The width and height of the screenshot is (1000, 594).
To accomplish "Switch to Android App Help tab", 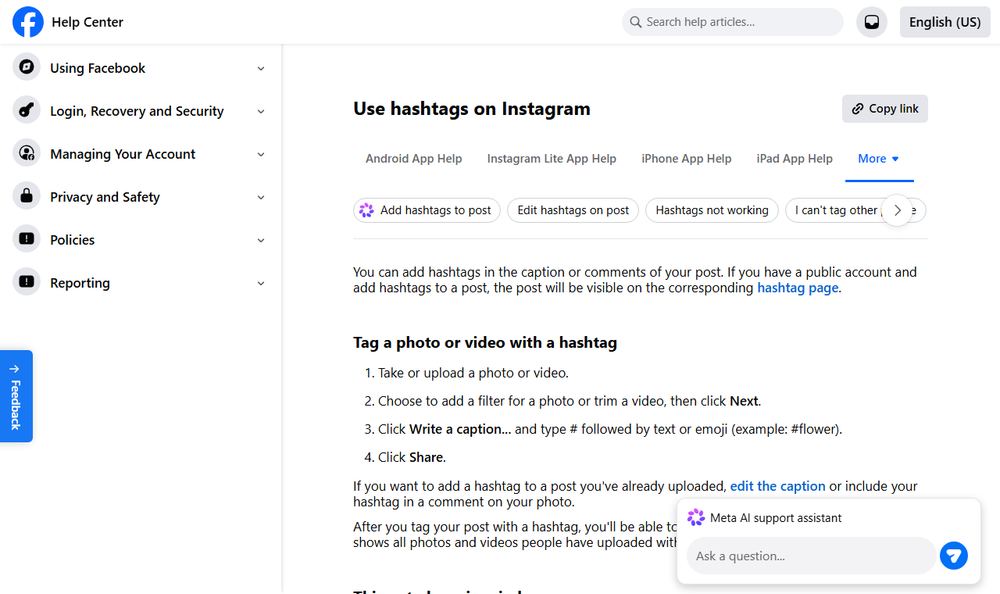I will click(x=413, y=159).
